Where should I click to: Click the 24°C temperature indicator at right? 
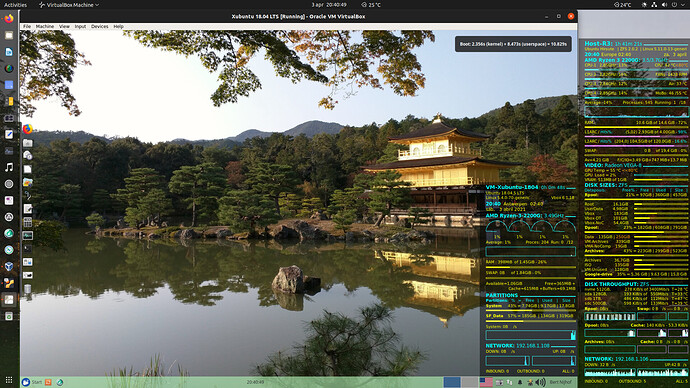[623, 5]
